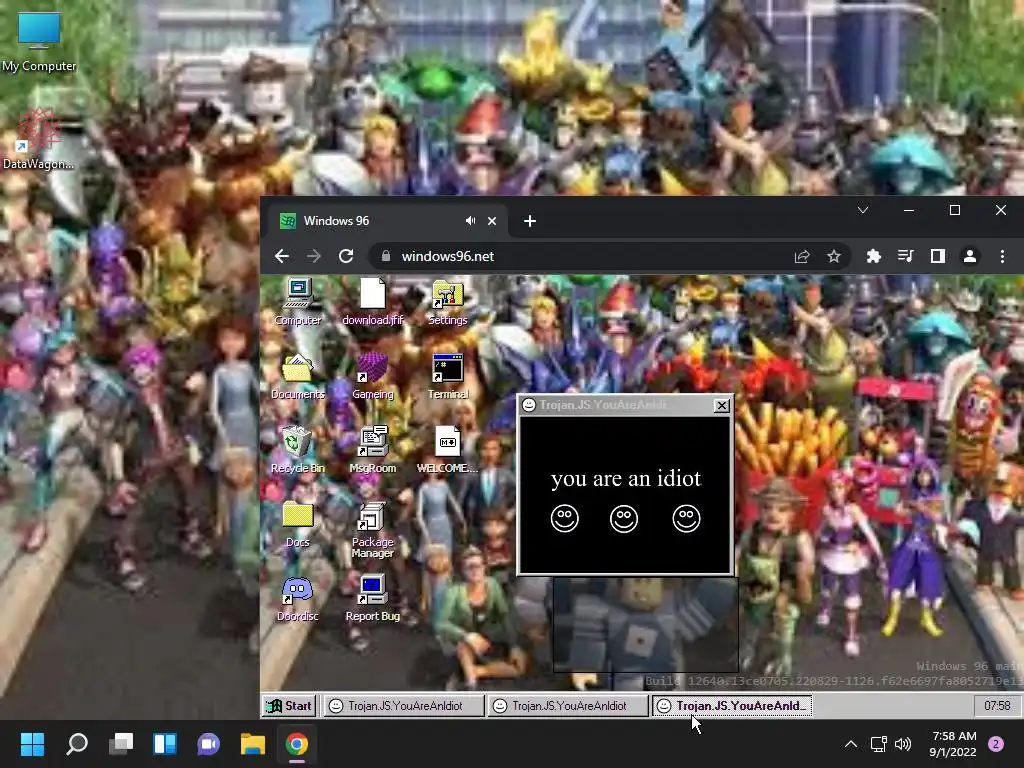
Task: Click the smiley icon in the Trojan window title
Action: tap(529, 405)
